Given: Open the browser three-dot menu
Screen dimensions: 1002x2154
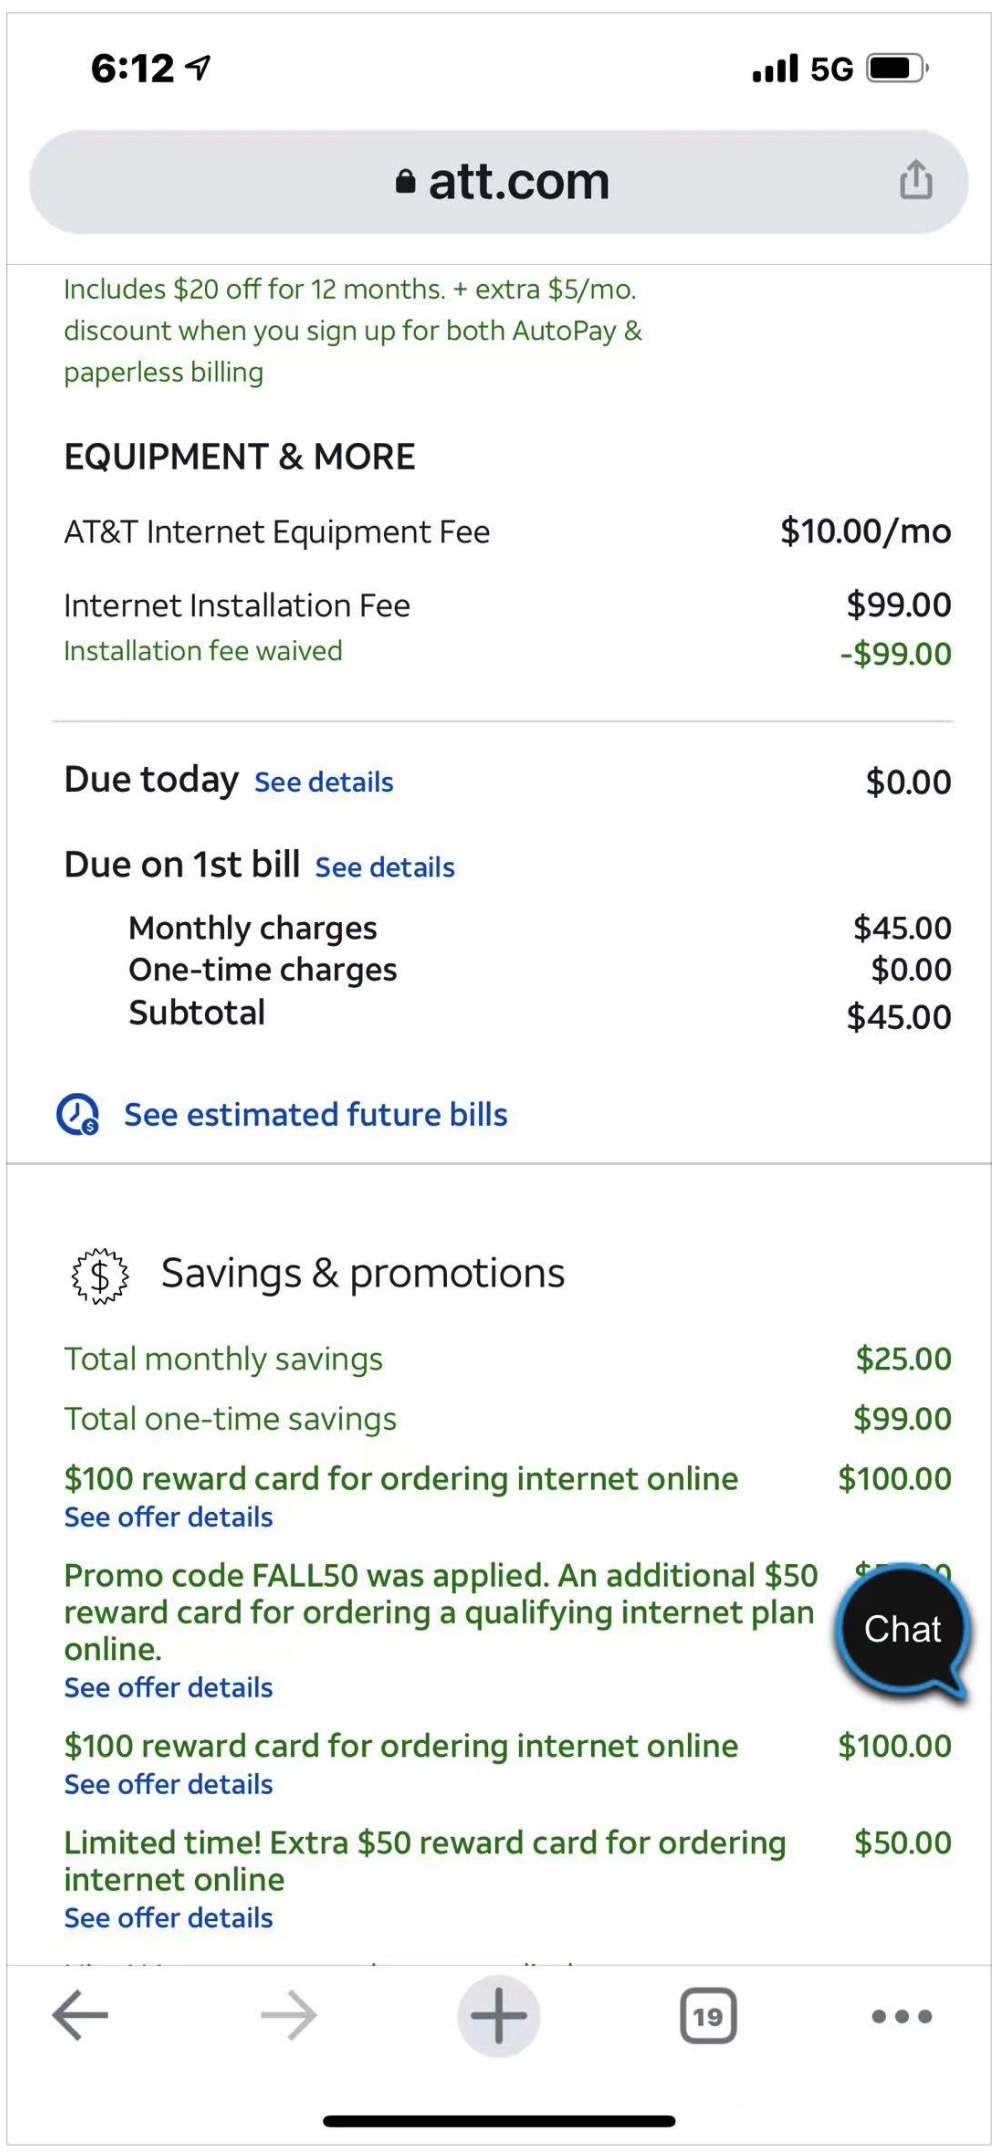Looking at the screenshot, I should click(899, 2016).
